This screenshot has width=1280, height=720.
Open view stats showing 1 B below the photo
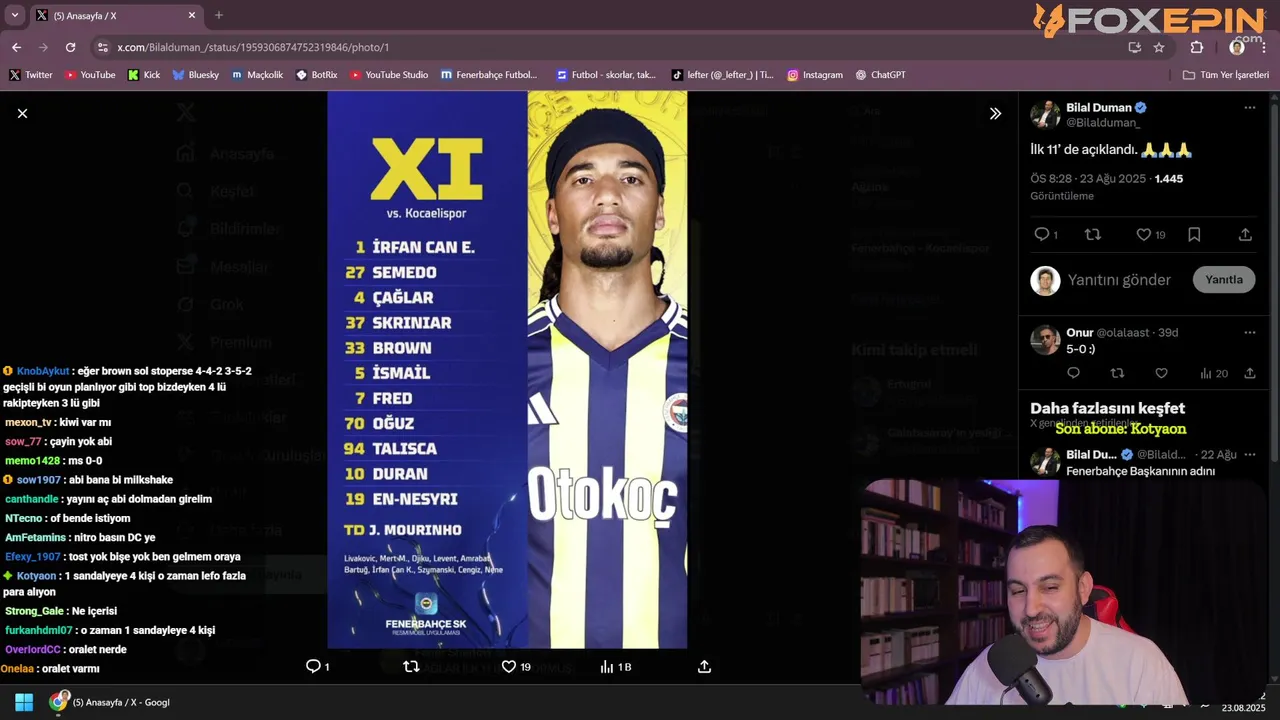(616, 667)
